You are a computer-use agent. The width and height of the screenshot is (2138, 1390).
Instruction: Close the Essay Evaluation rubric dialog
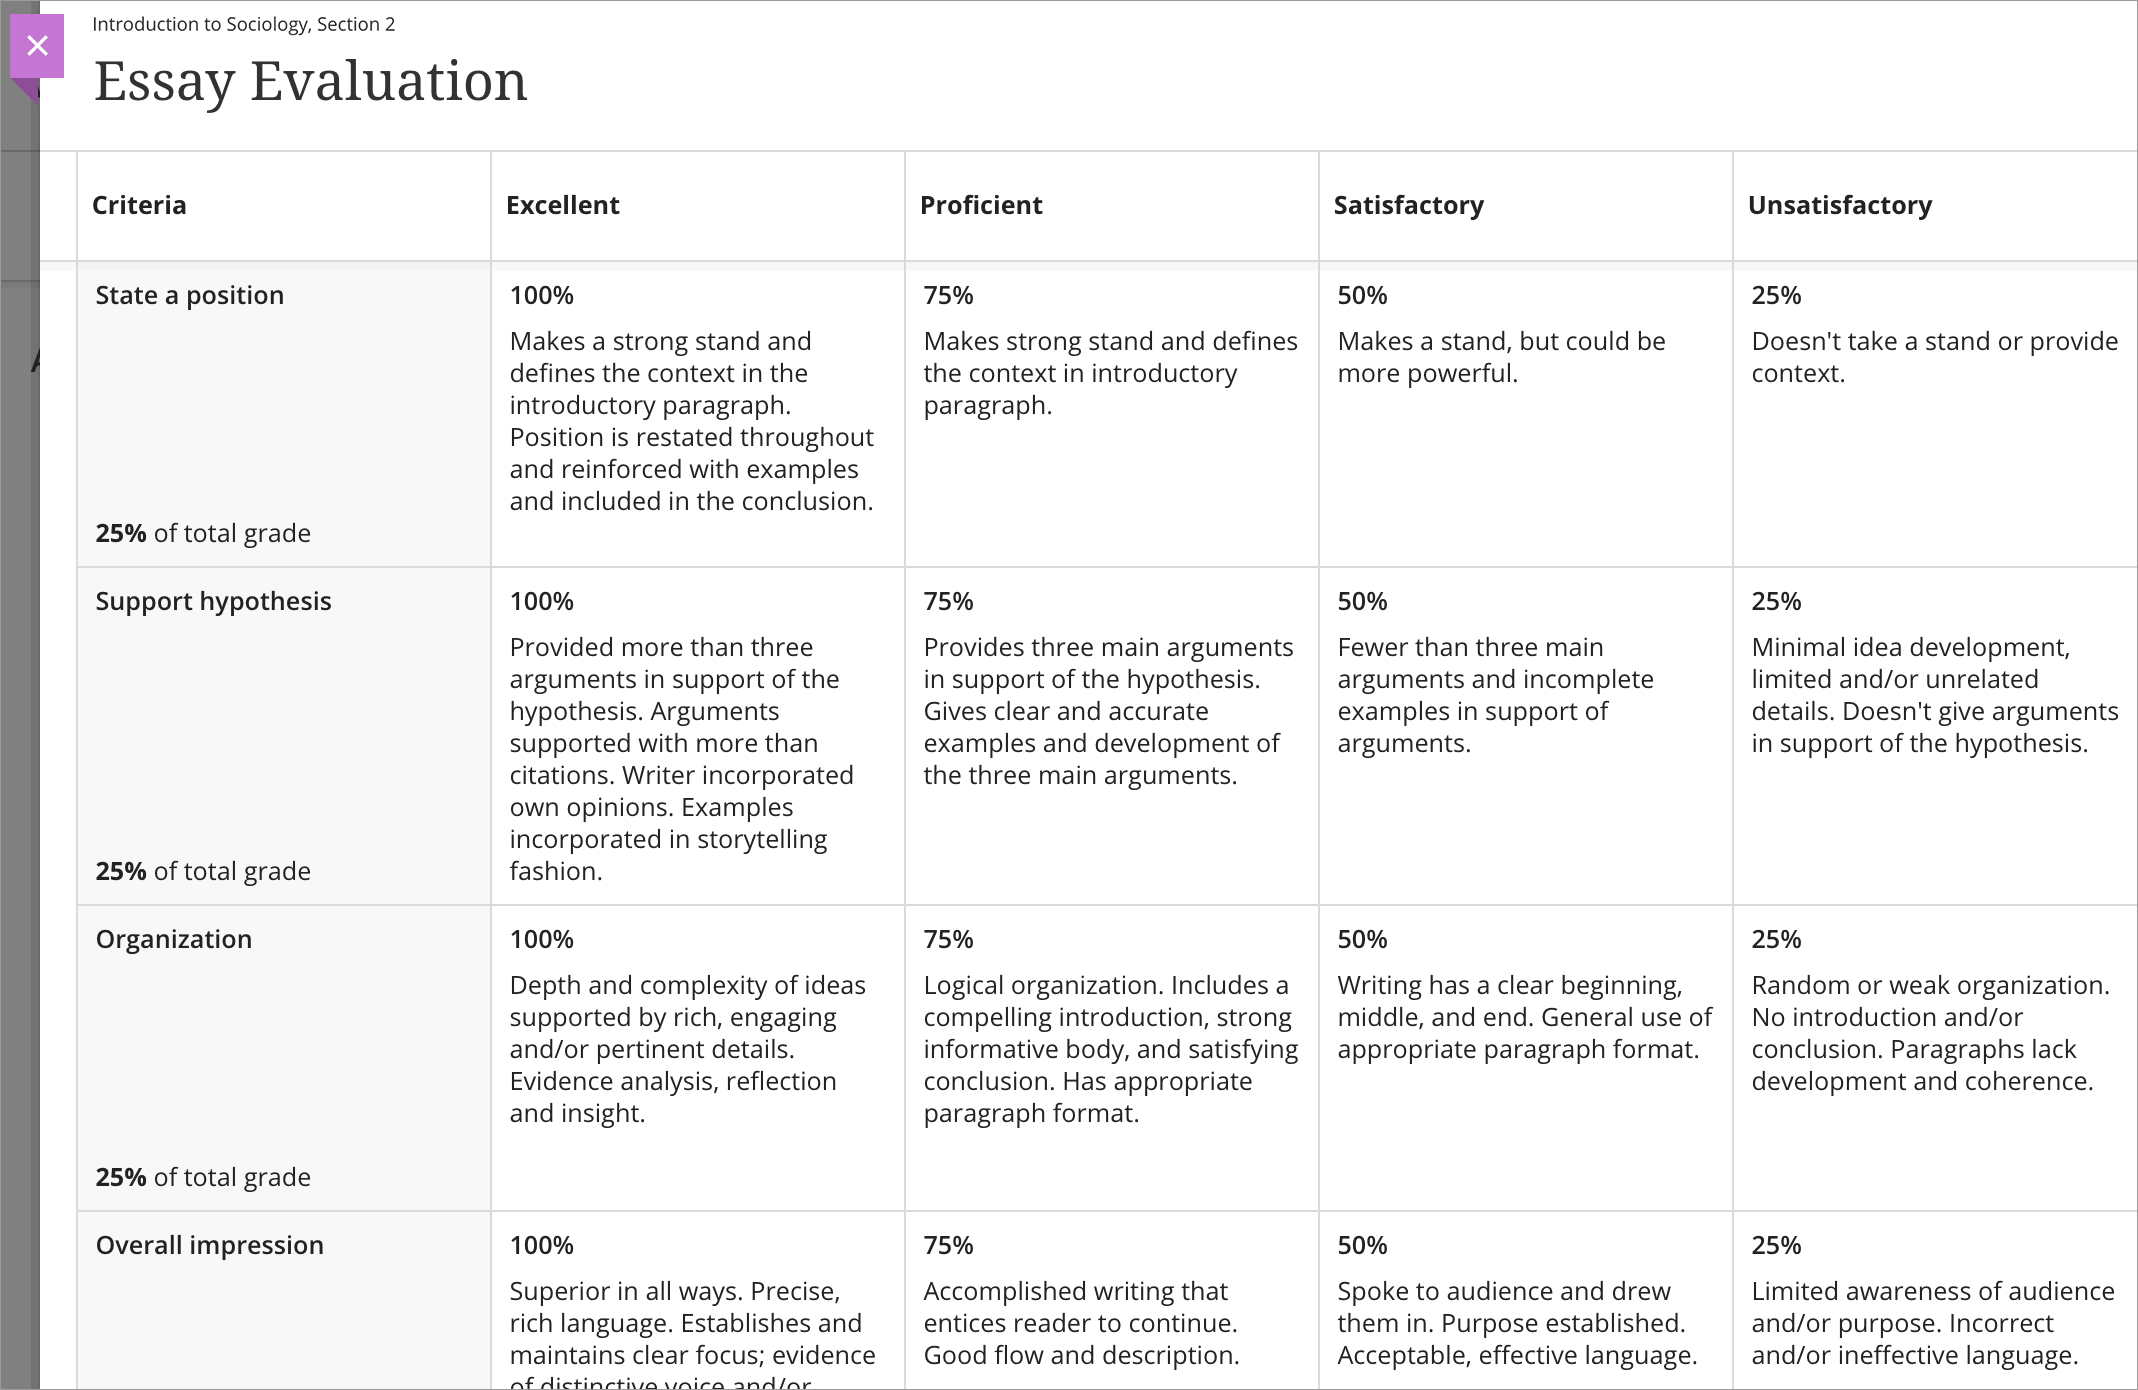tap(37, 45)
